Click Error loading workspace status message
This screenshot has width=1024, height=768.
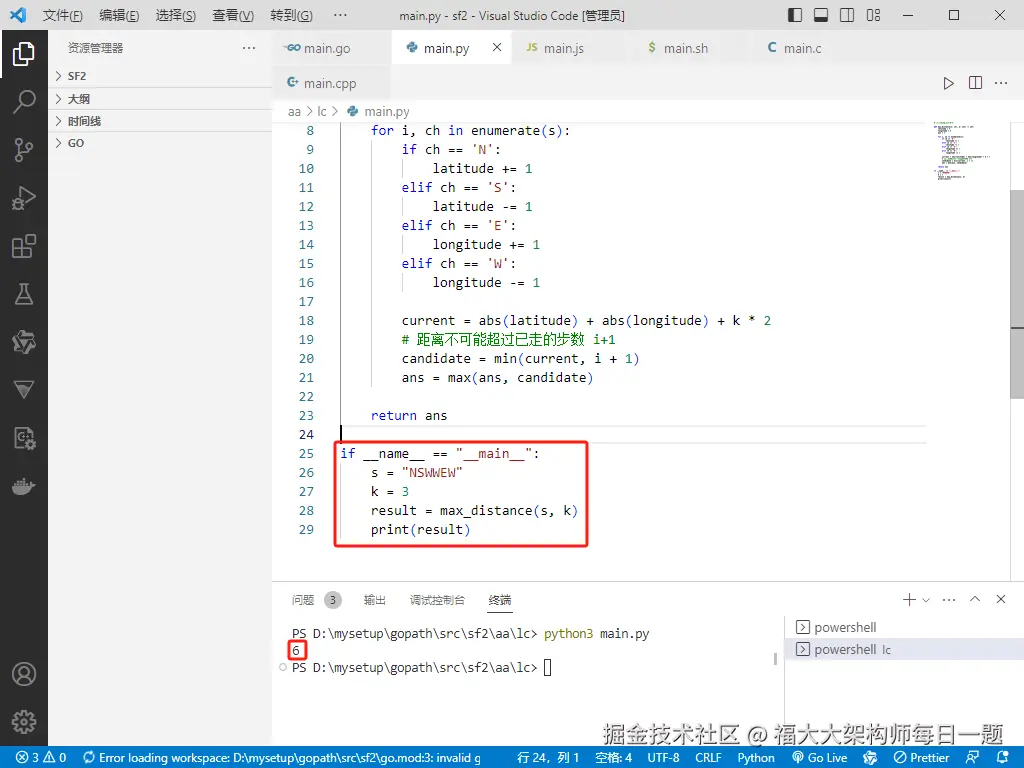(282, 758)
